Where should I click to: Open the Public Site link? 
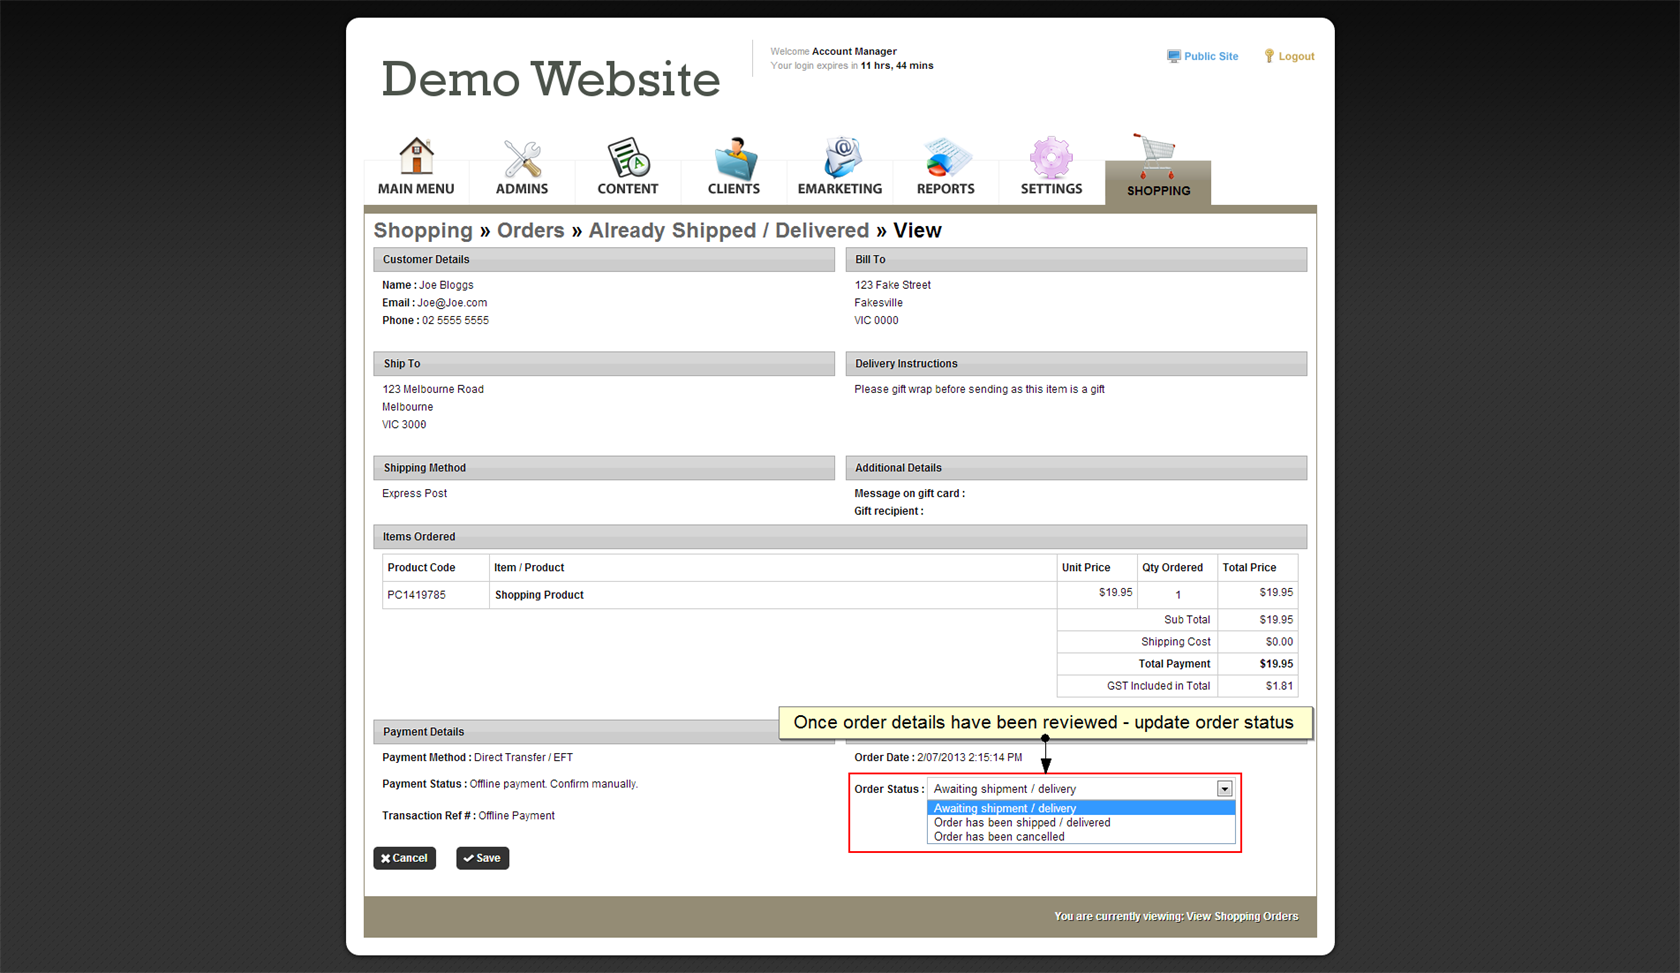tap(1210, 57)
